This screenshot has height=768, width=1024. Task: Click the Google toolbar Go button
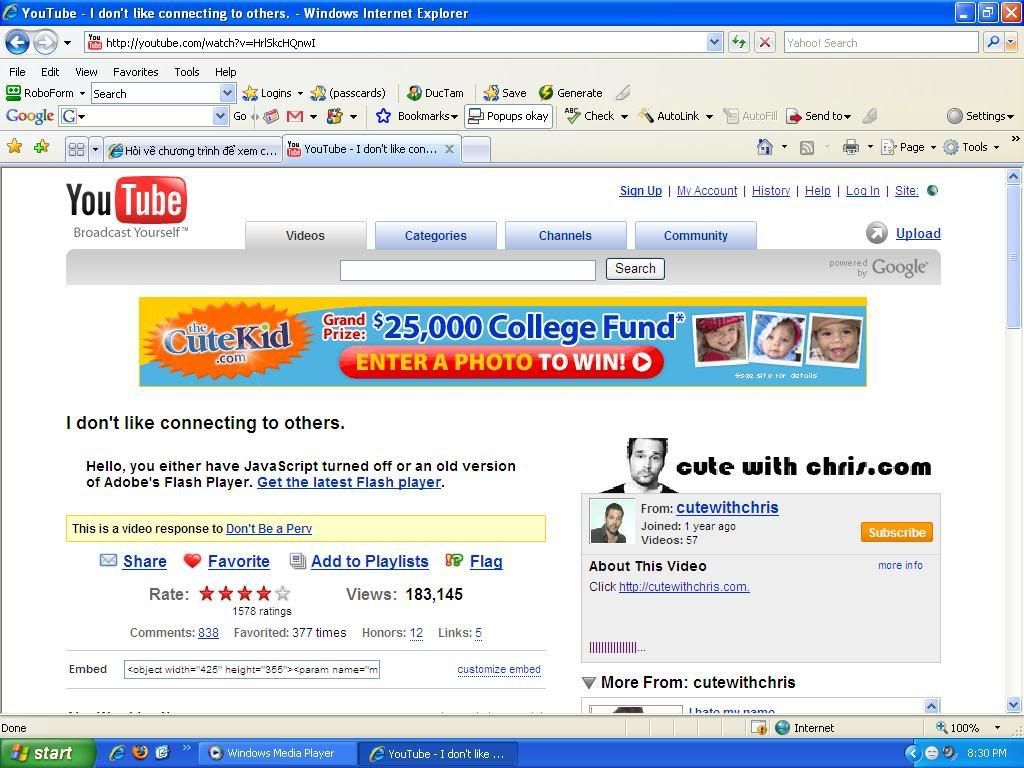coord(240,116)
